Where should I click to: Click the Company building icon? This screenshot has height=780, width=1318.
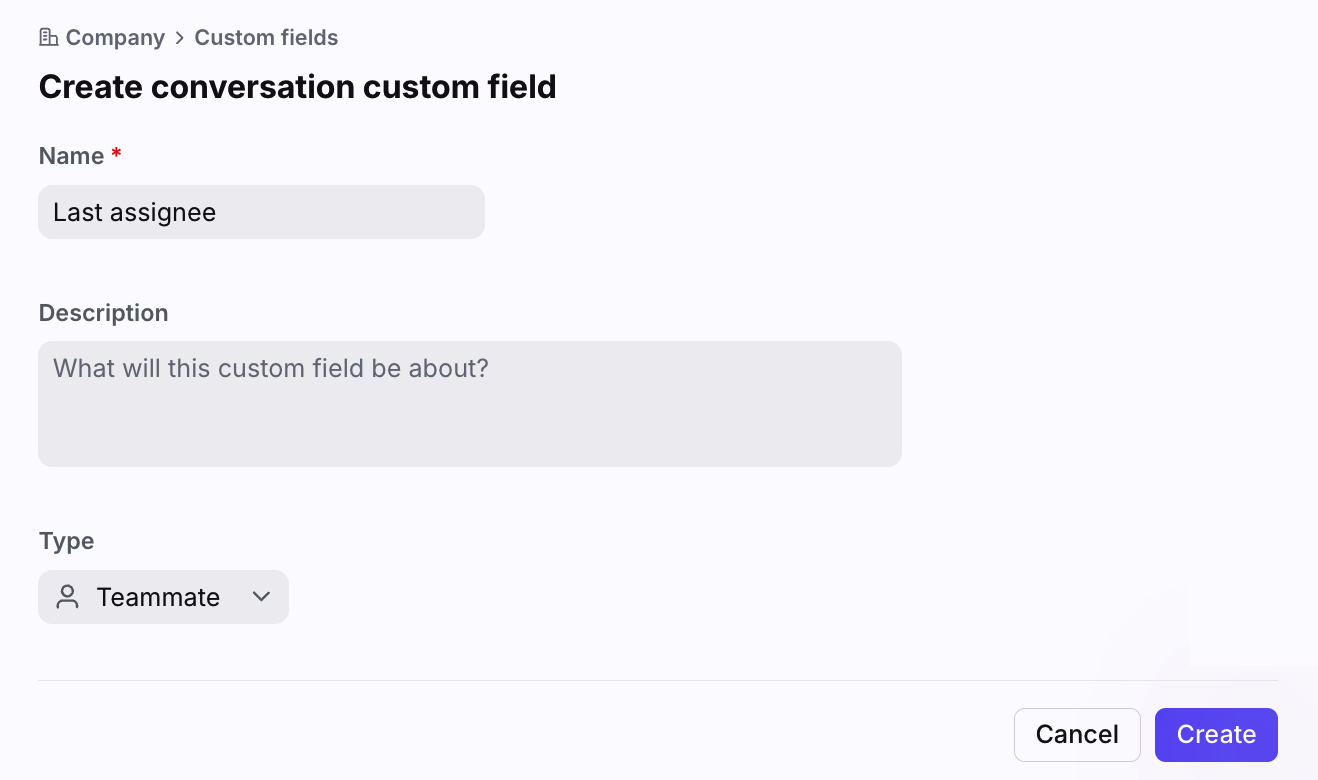pyautogui.click(x=48, y=38)
